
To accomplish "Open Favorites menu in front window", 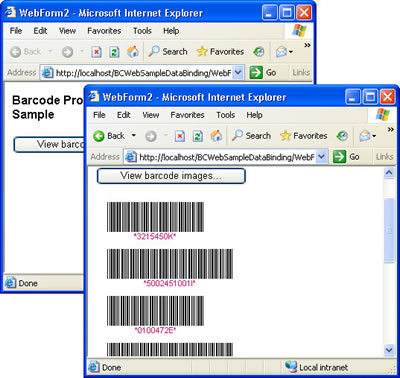I will click(187, 115).
